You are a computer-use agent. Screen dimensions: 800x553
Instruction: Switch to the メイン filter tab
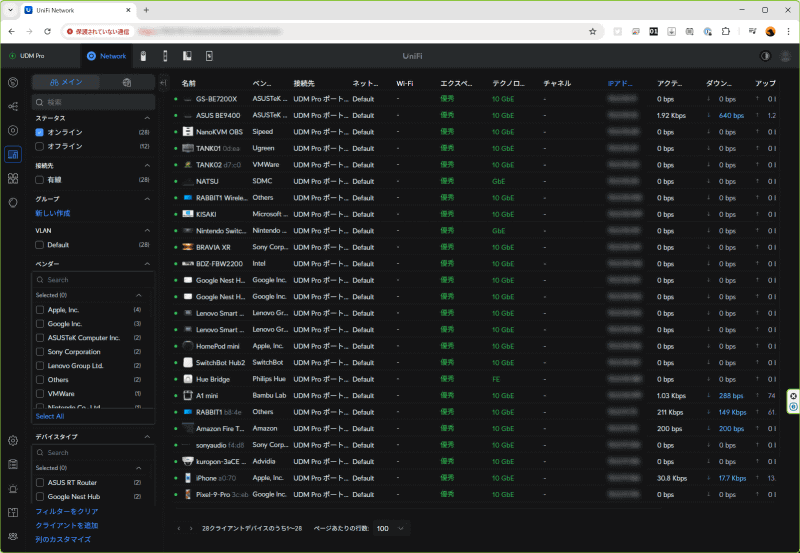pos(66,82)
